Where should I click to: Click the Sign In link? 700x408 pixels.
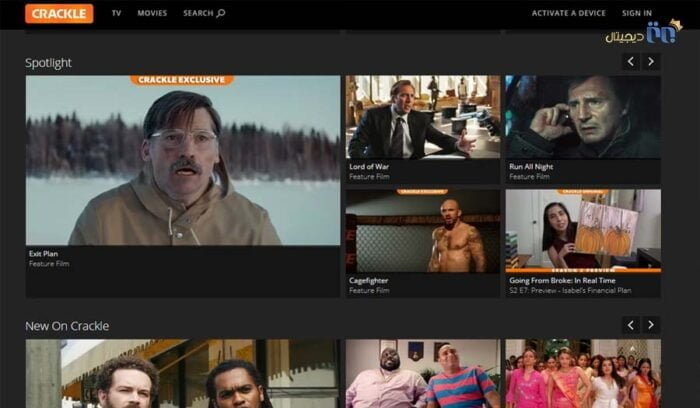click(637, 13)
